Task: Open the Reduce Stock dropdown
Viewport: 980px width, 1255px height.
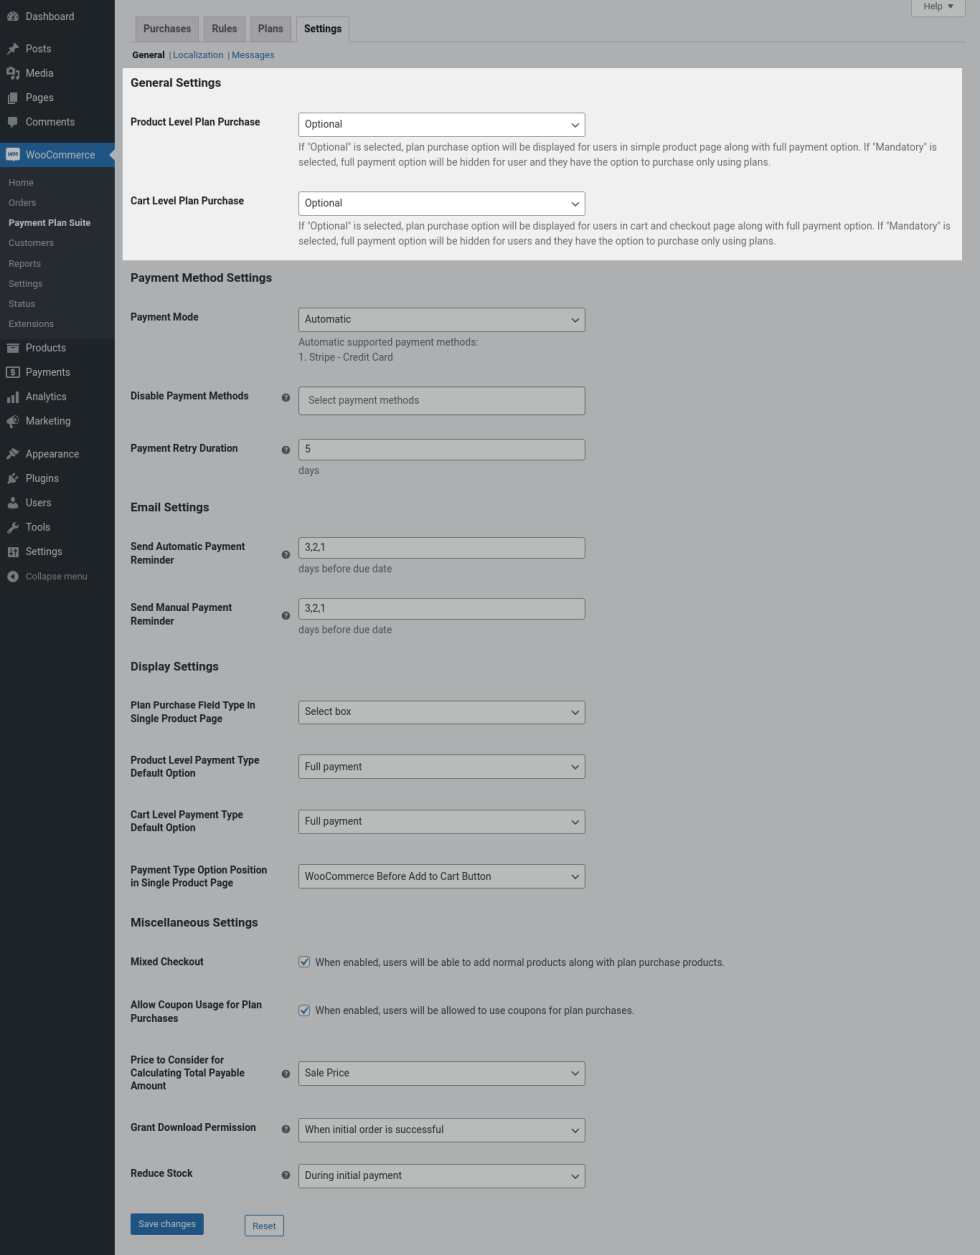Action: point(441,1176)
